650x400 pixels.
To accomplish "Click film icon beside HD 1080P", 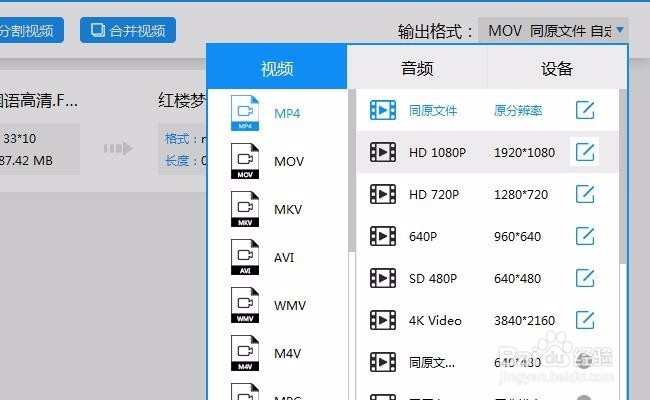I will coord(383,152).
